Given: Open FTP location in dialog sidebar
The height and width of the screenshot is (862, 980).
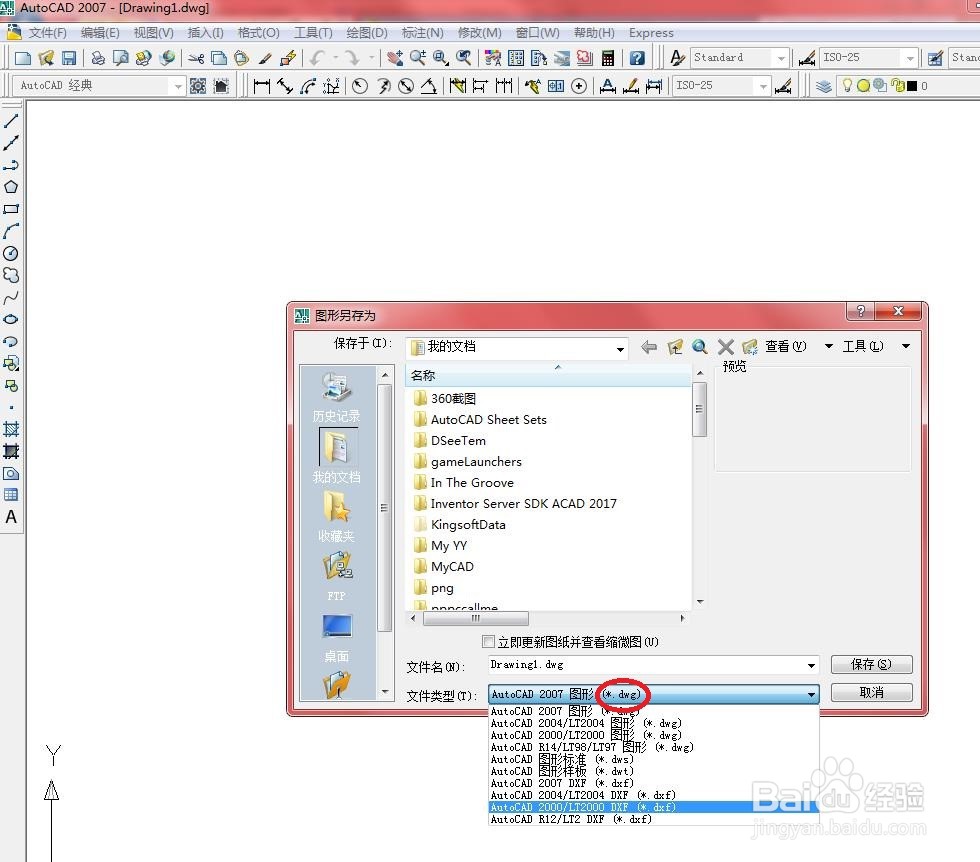Looking at the screenshot, I should (336, 576).
